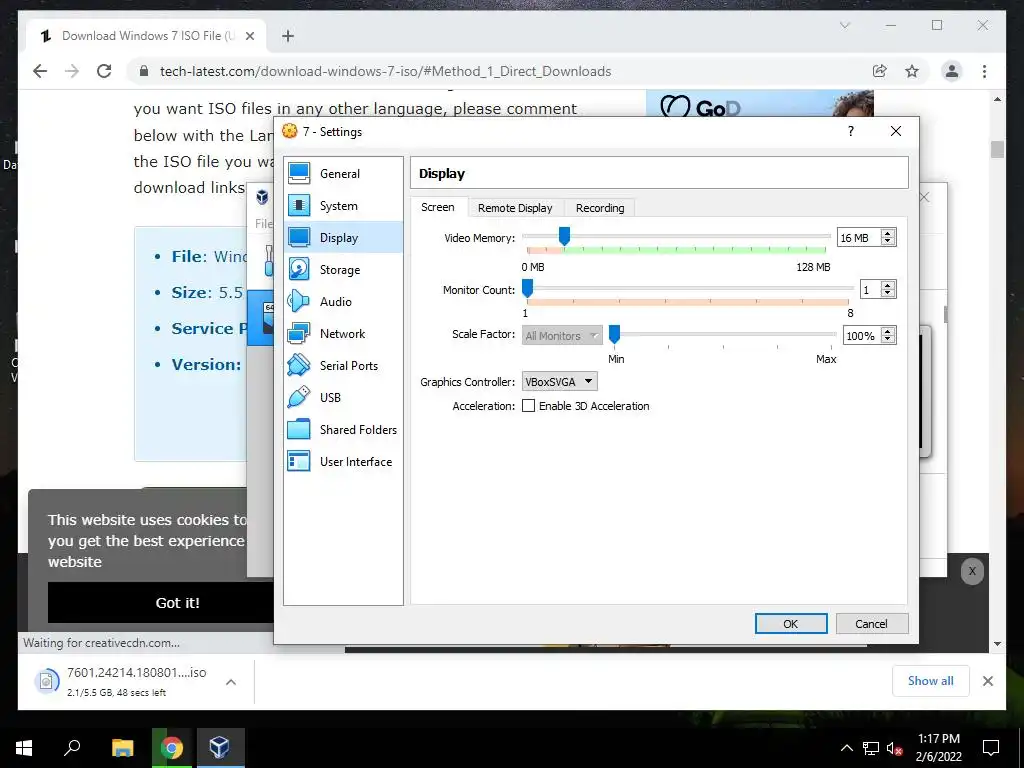Bookmark this page with star icon
The image size is (1024, 768).
(x=912, y=71)
